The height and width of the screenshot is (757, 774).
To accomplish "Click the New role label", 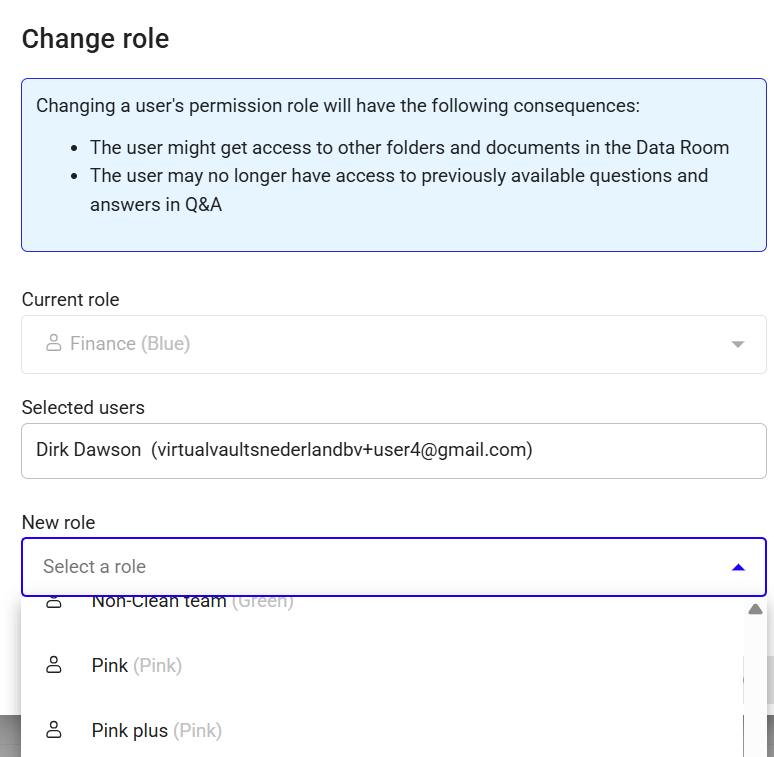I will click(x=58, y=523).
